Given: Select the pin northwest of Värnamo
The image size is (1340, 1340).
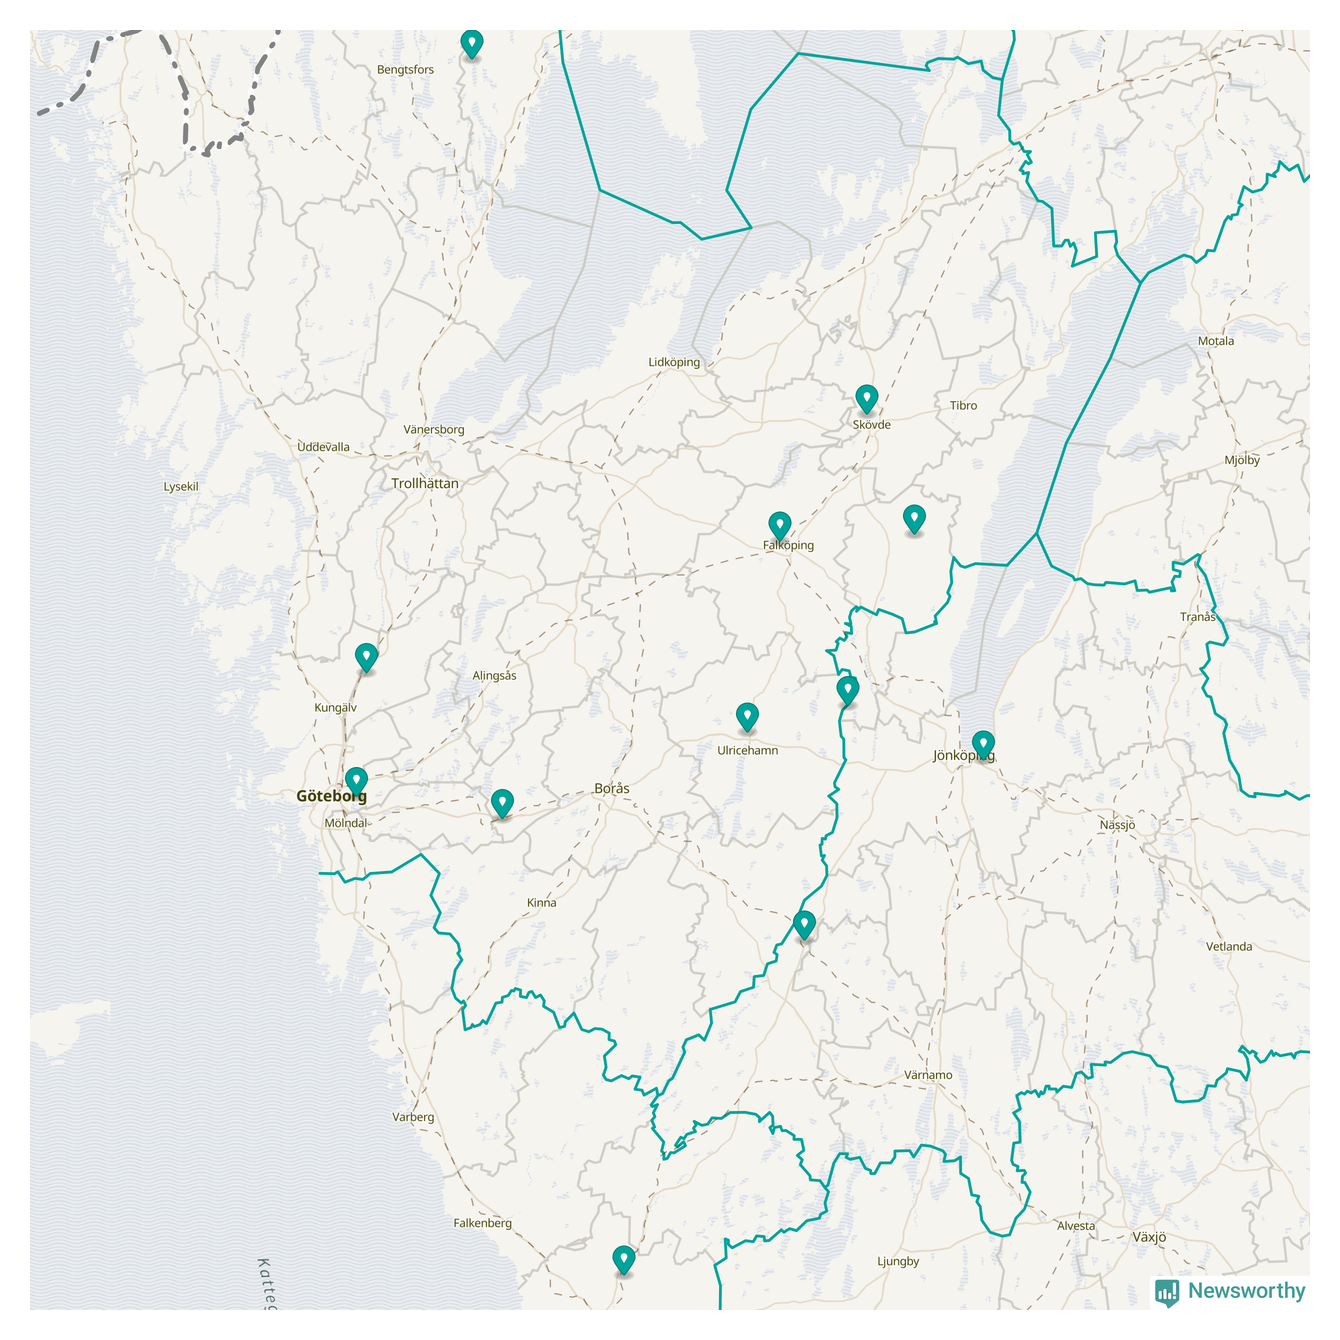Looking at the screenshot, I should click(805, 926).
